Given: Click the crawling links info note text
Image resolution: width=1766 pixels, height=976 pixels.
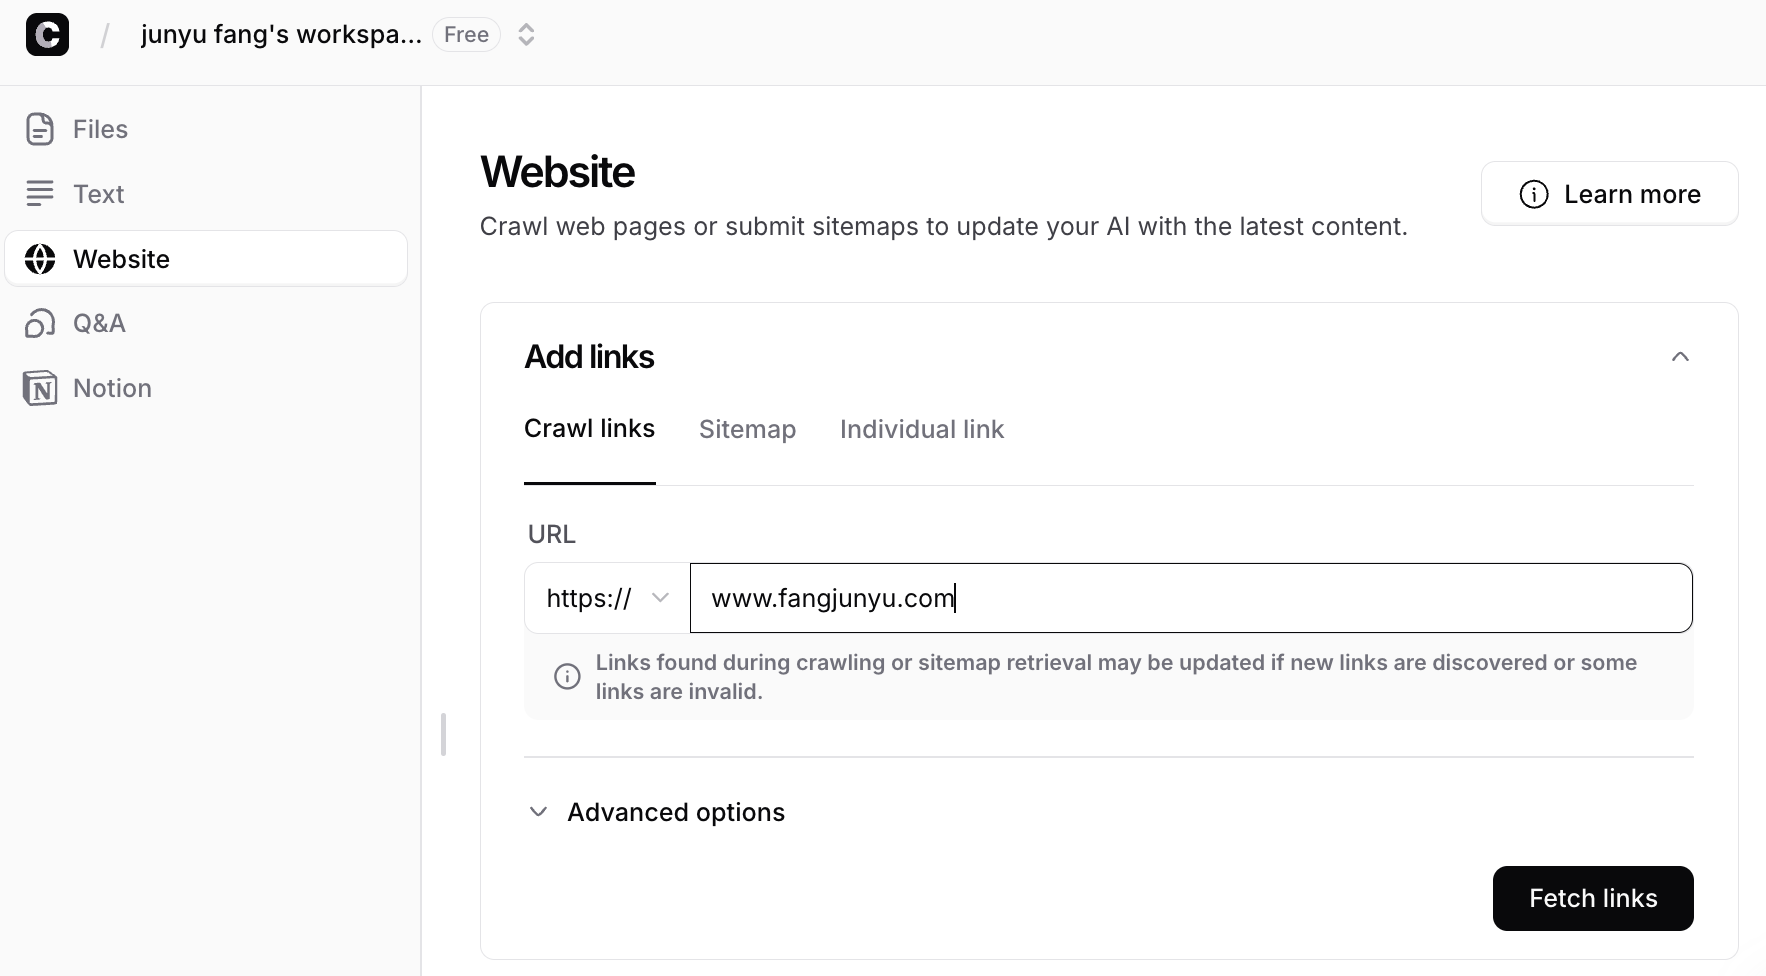Looking at the screenshot, I should coord(1116,677).
